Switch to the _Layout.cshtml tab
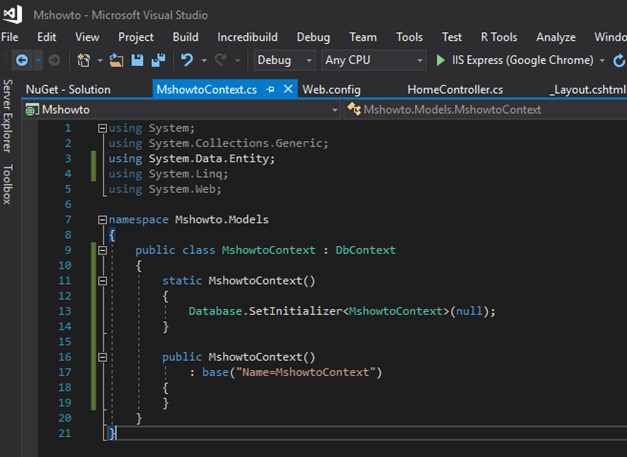 click(x=588, y=90)
